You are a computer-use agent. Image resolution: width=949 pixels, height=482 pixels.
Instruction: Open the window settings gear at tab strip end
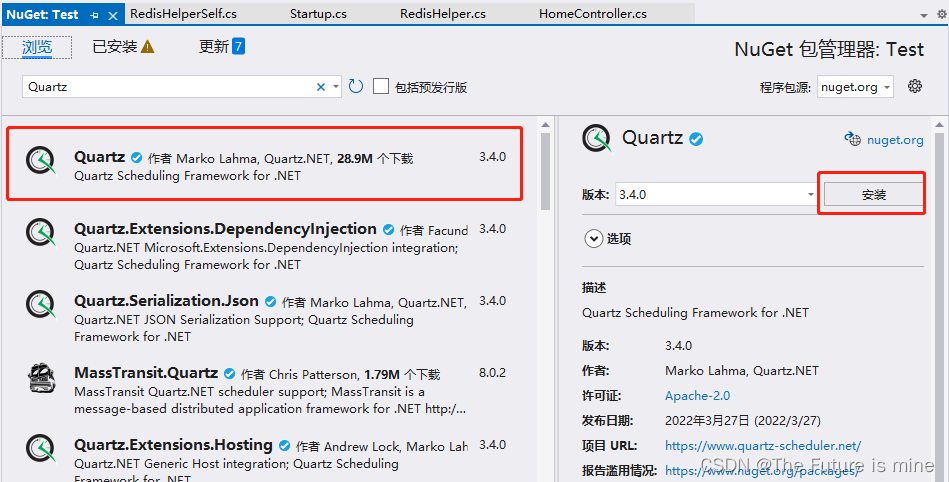[x=942, y=14]
